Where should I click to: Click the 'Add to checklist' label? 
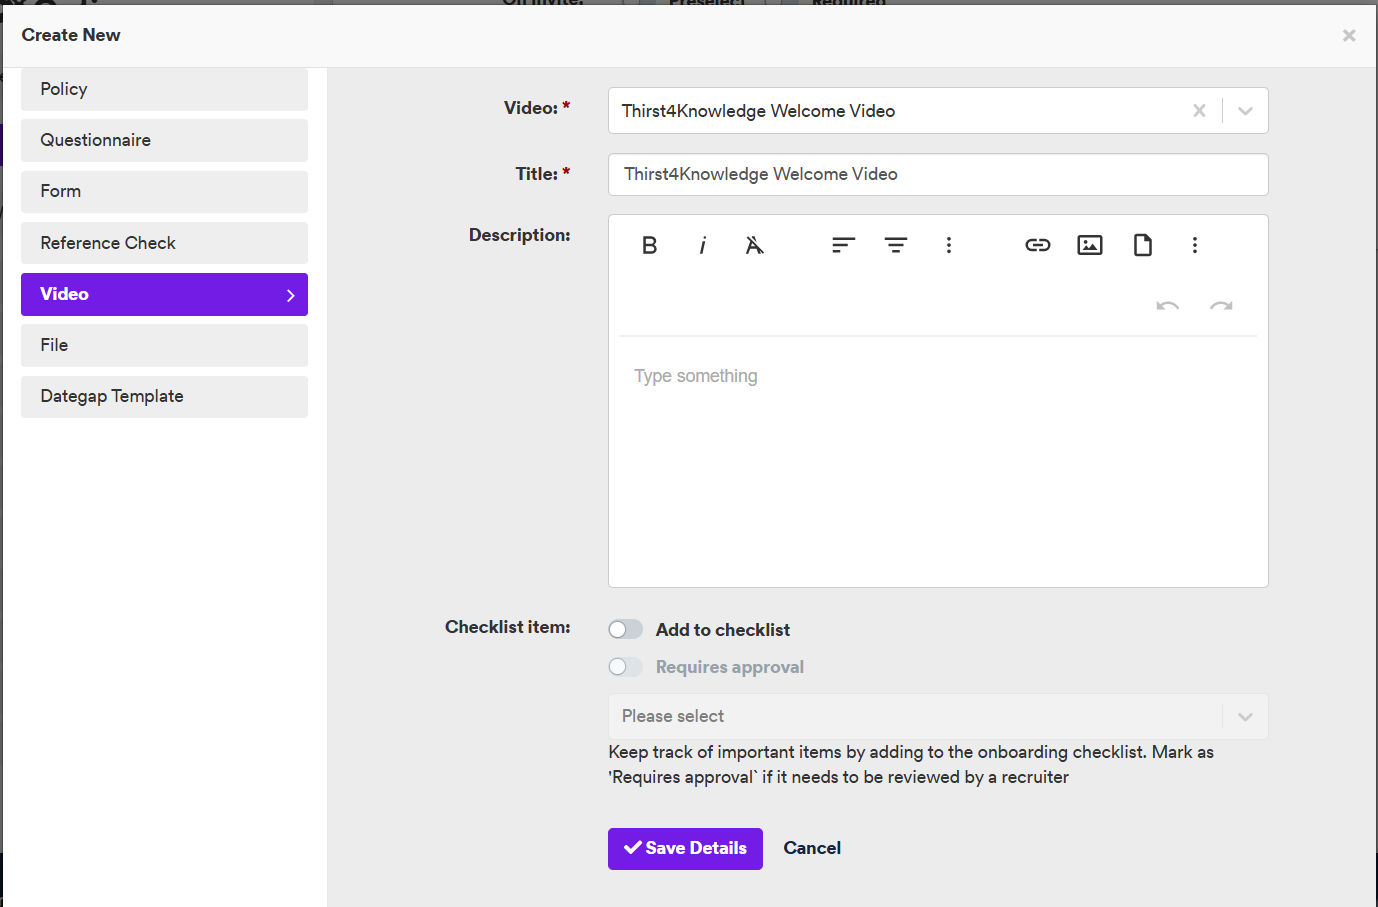pyautogui.click(x=723, y=630)
